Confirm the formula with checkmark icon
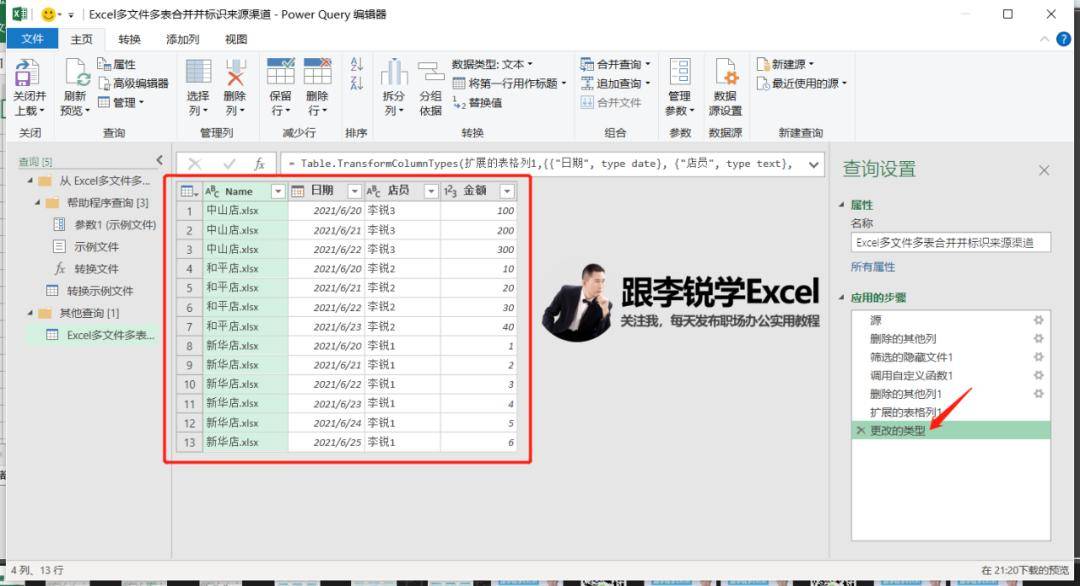The width and height of the screenshot is (1080, 586). [229, 164]
